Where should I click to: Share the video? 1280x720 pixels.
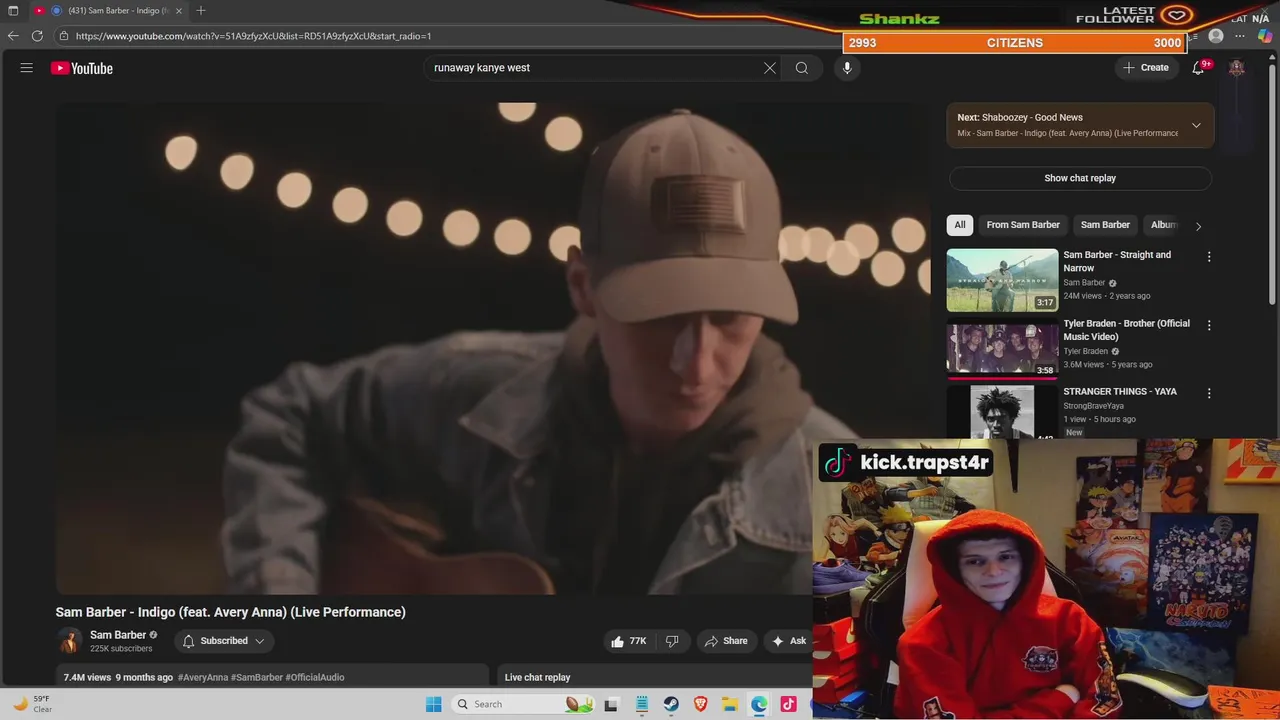[727, 641]
